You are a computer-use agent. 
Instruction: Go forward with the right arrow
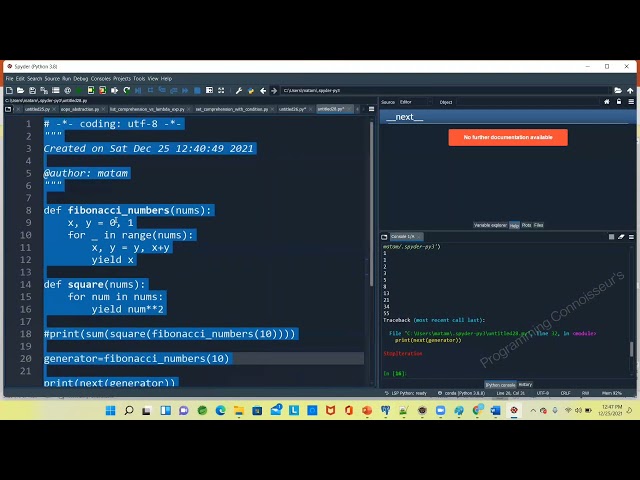click(x=274, y=90)
